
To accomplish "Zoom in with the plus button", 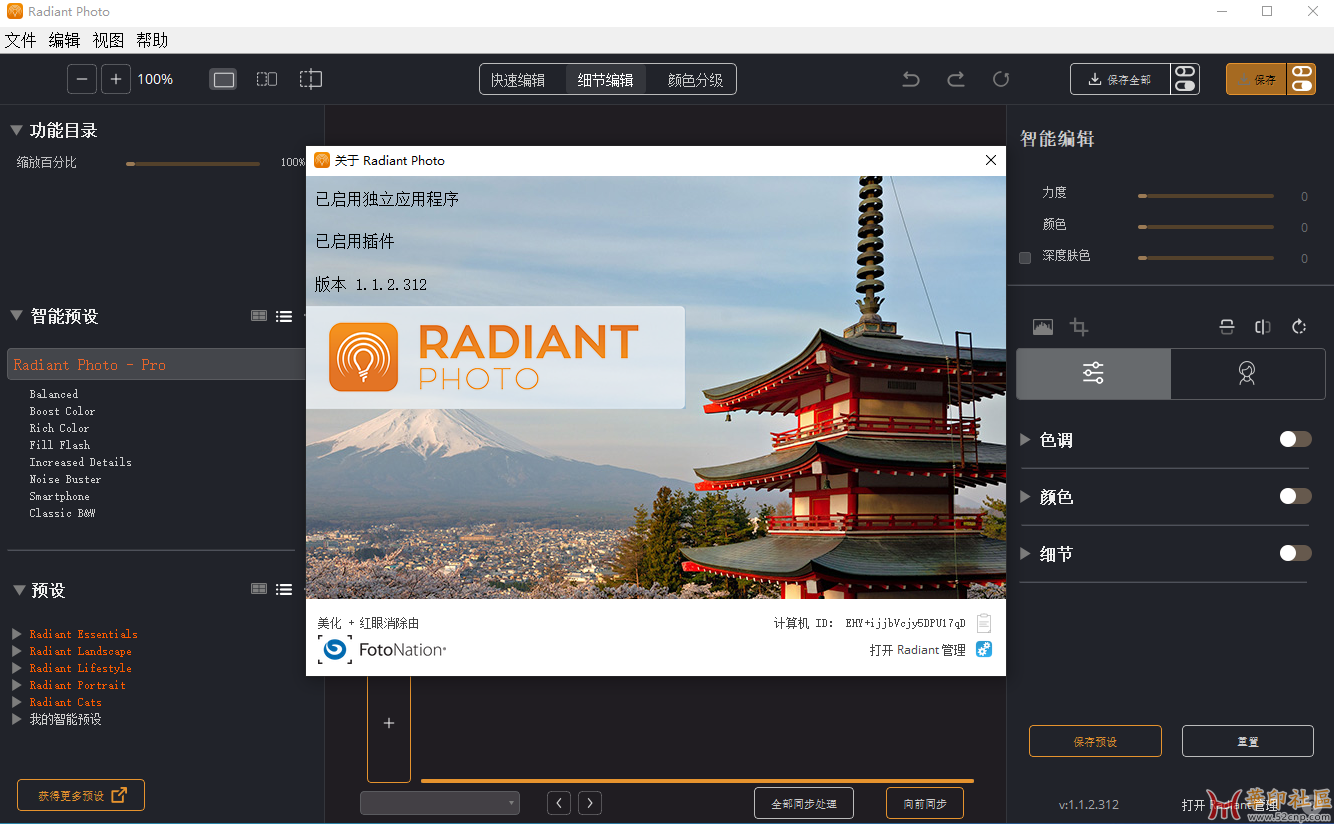I will point(116,79).
